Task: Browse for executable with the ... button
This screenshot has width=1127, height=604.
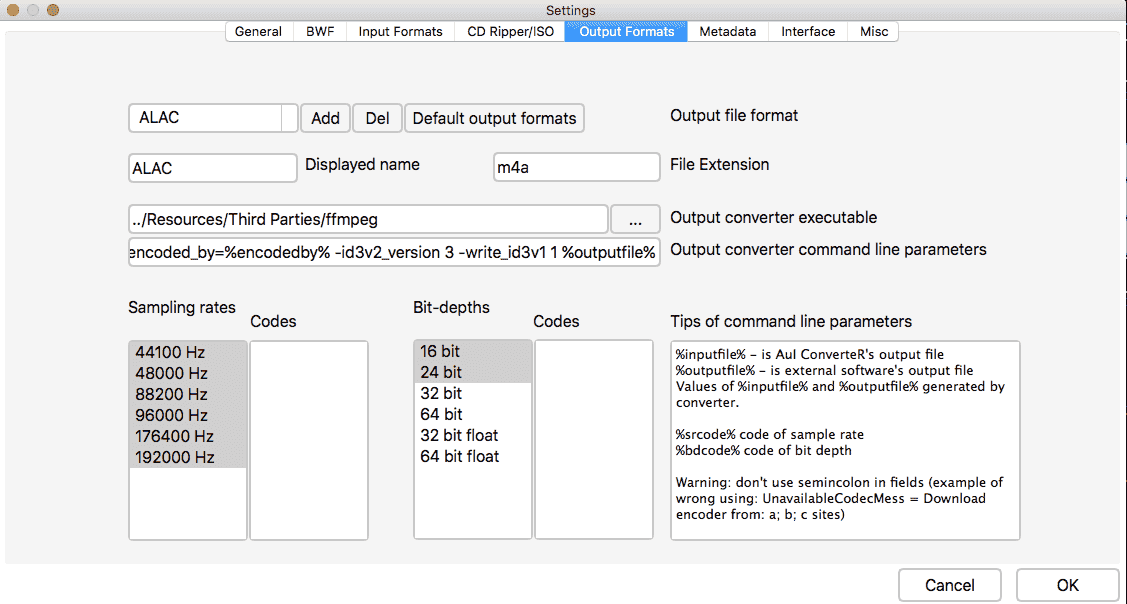Action: (635, 219)
